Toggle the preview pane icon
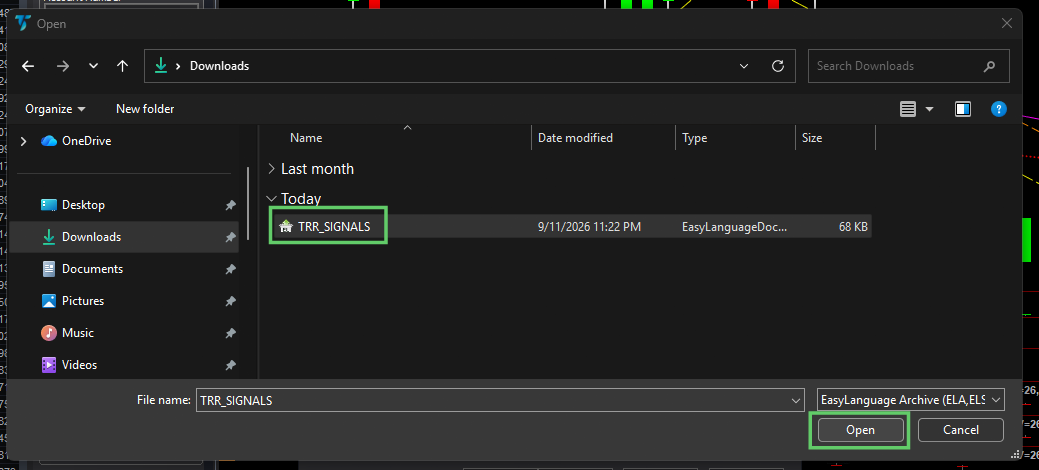This screenshot has width=1039, height=470. [963, 109]
